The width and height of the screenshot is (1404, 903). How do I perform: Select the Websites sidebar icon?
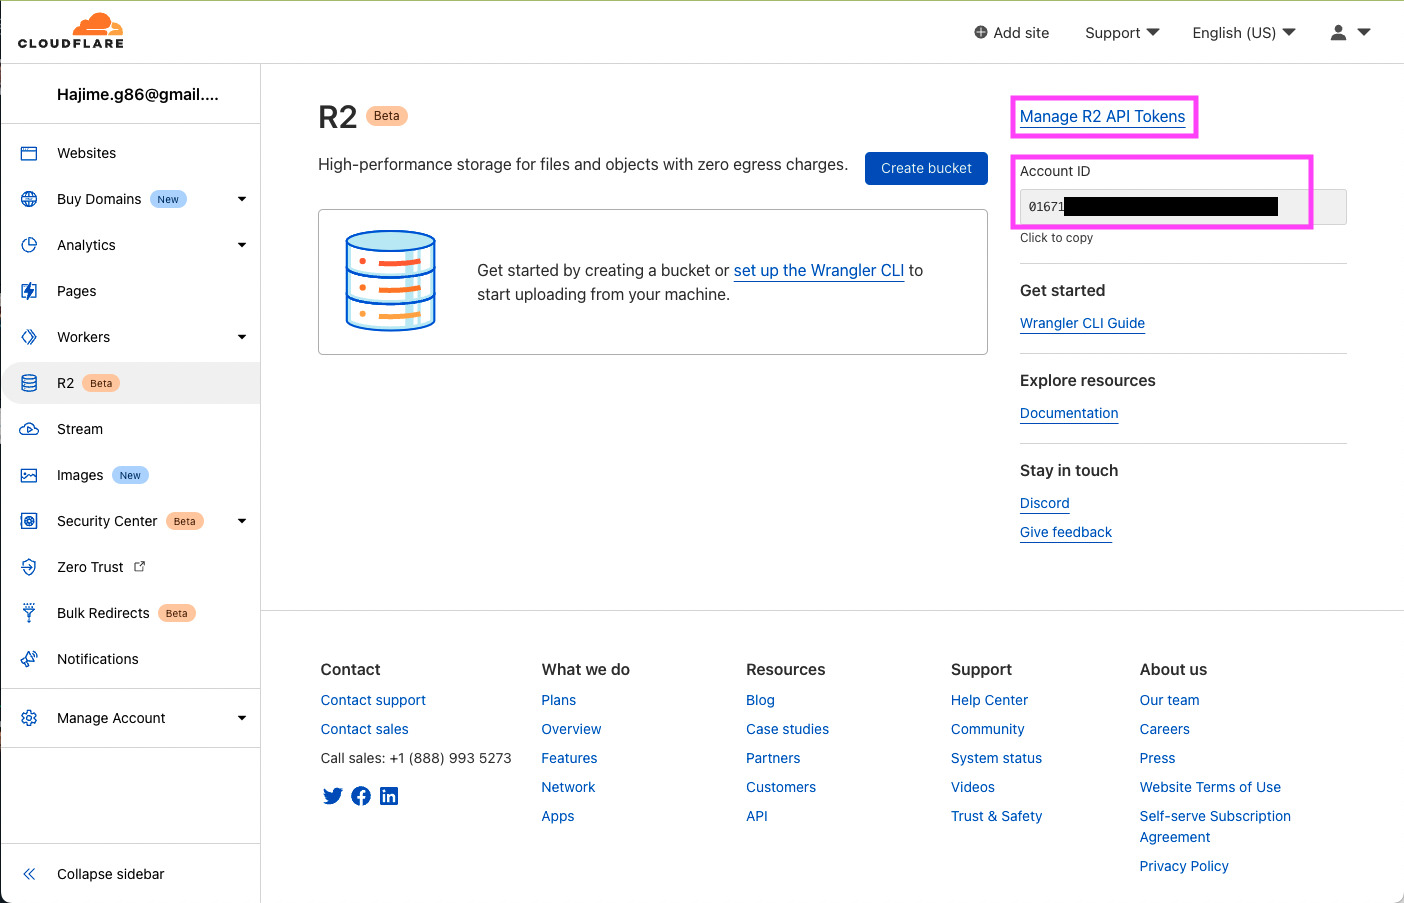click(x=29, y=152)
